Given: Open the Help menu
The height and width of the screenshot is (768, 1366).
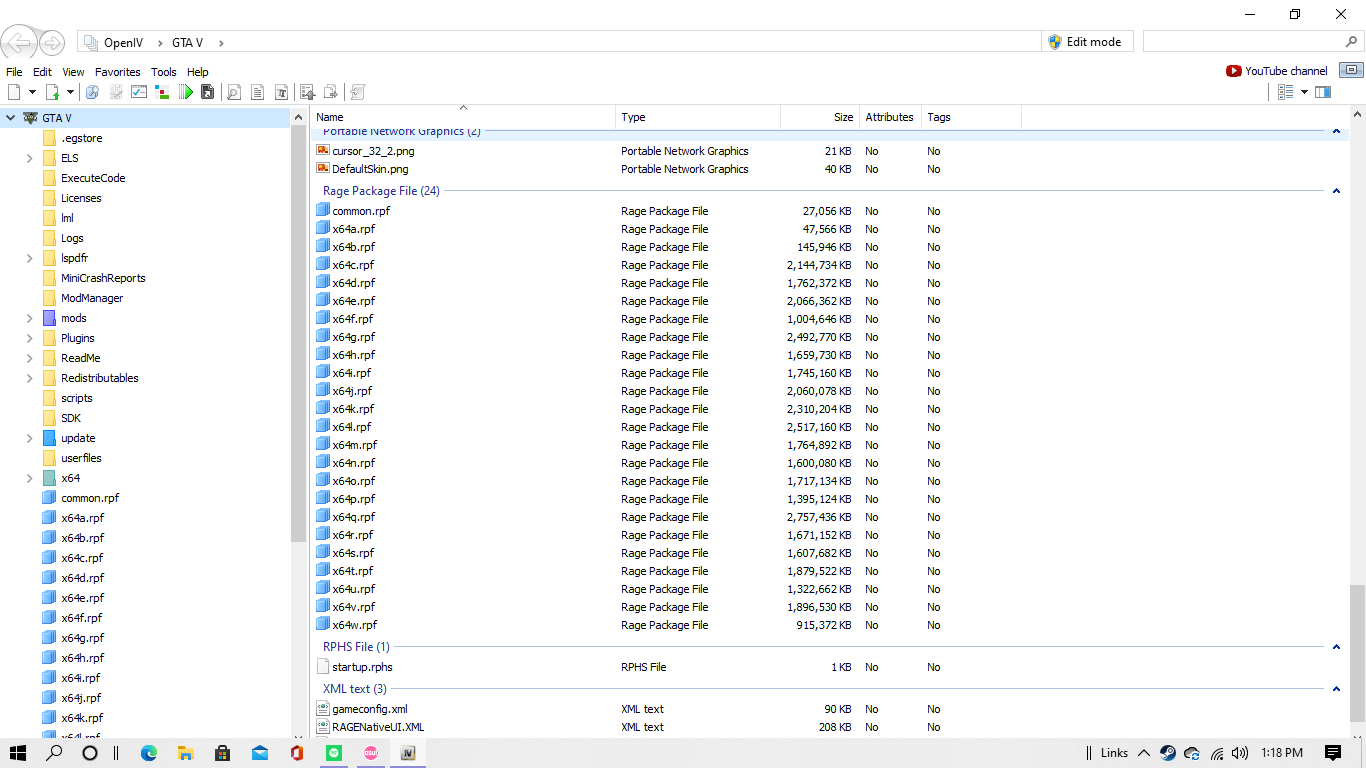Looking at the screenshot, I should click(198, 72).
